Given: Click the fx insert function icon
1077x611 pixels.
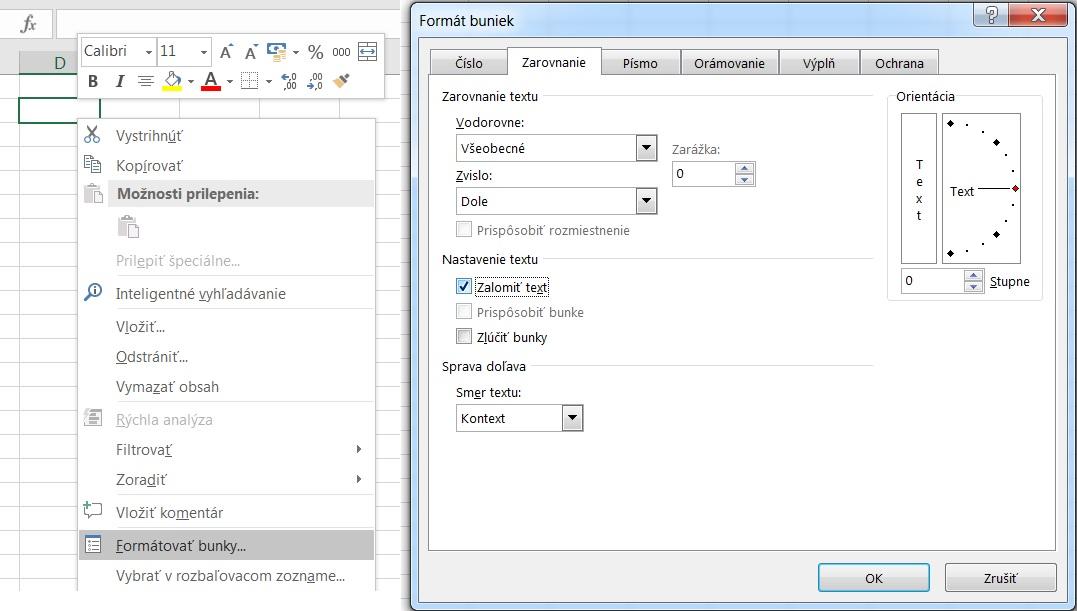Looking at the screenshot, I should 29,24.
